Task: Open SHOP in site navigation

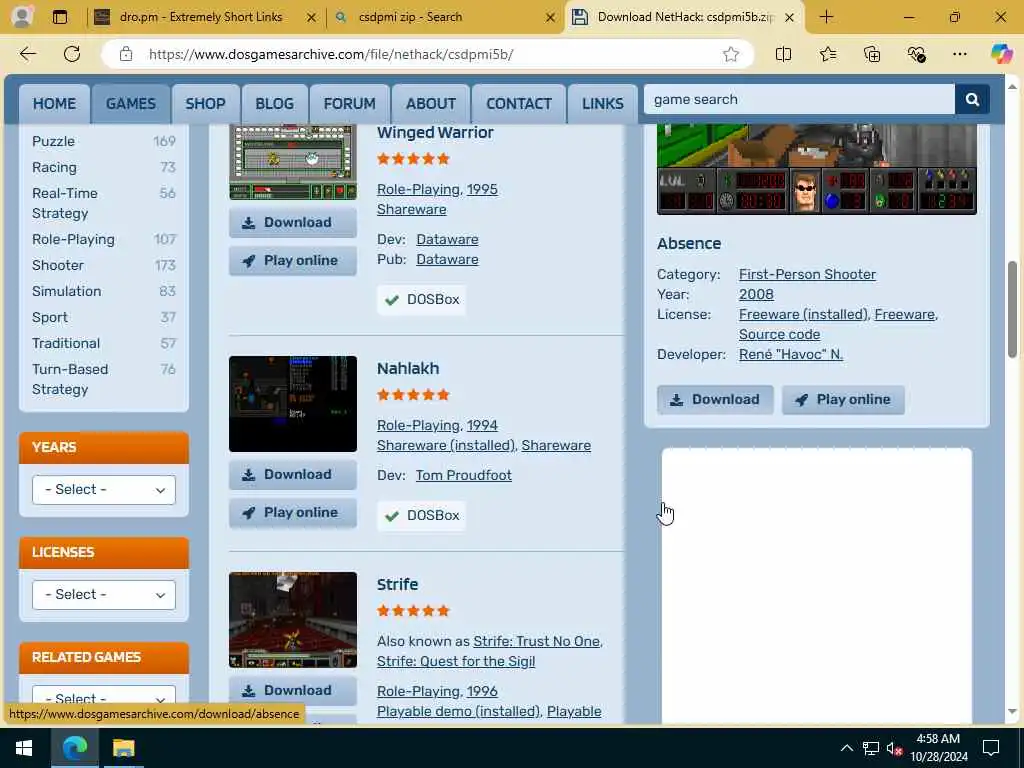Action: tap(205, 104)
